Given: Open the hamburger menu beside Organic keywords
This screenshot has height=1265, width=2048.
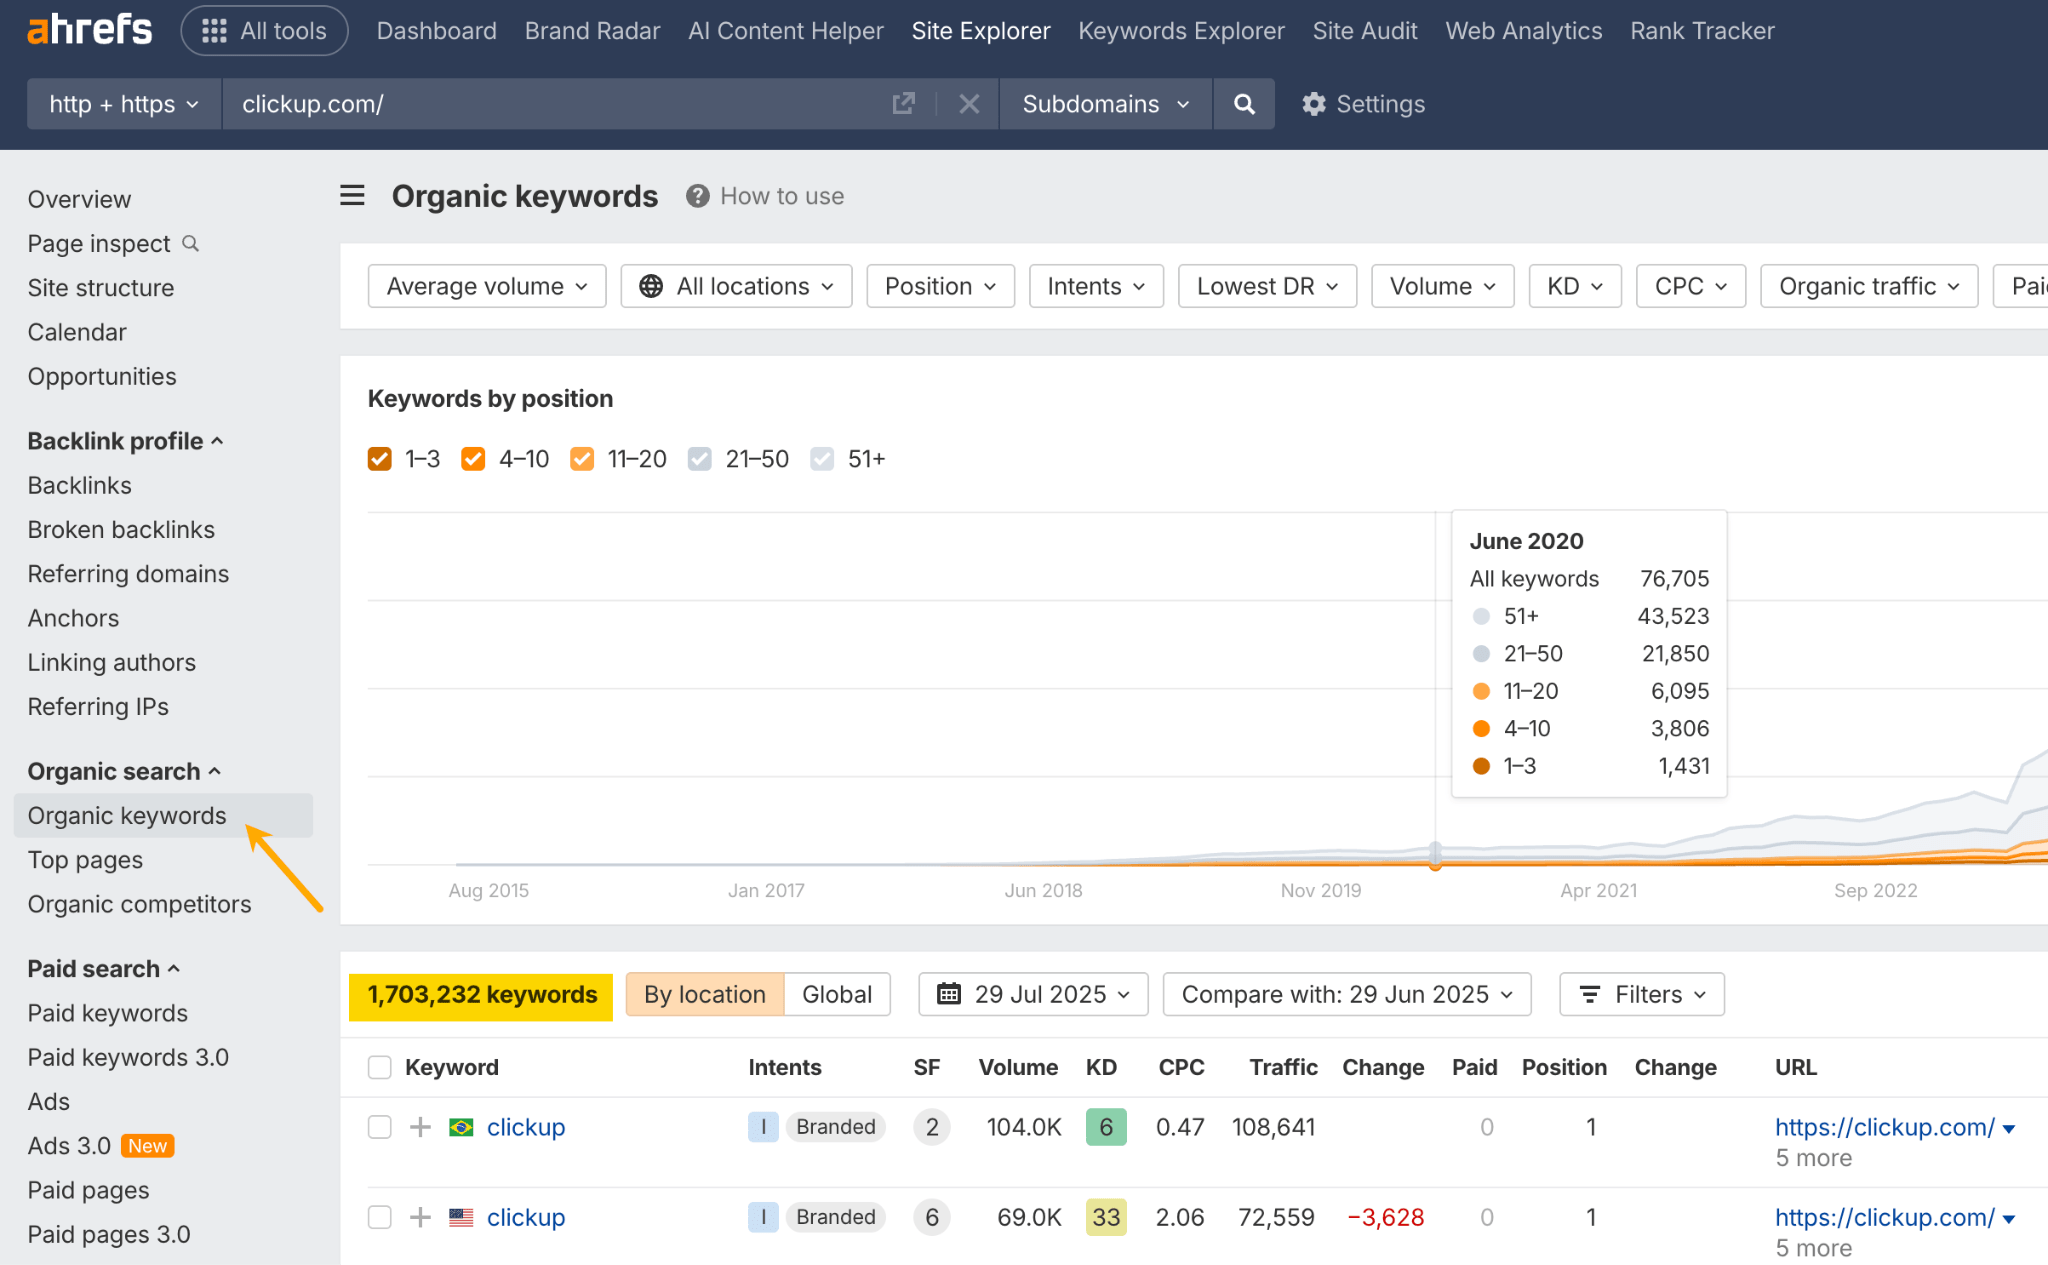Looking at the screenshot, I should pyautogui.click(x=352, y=195).
